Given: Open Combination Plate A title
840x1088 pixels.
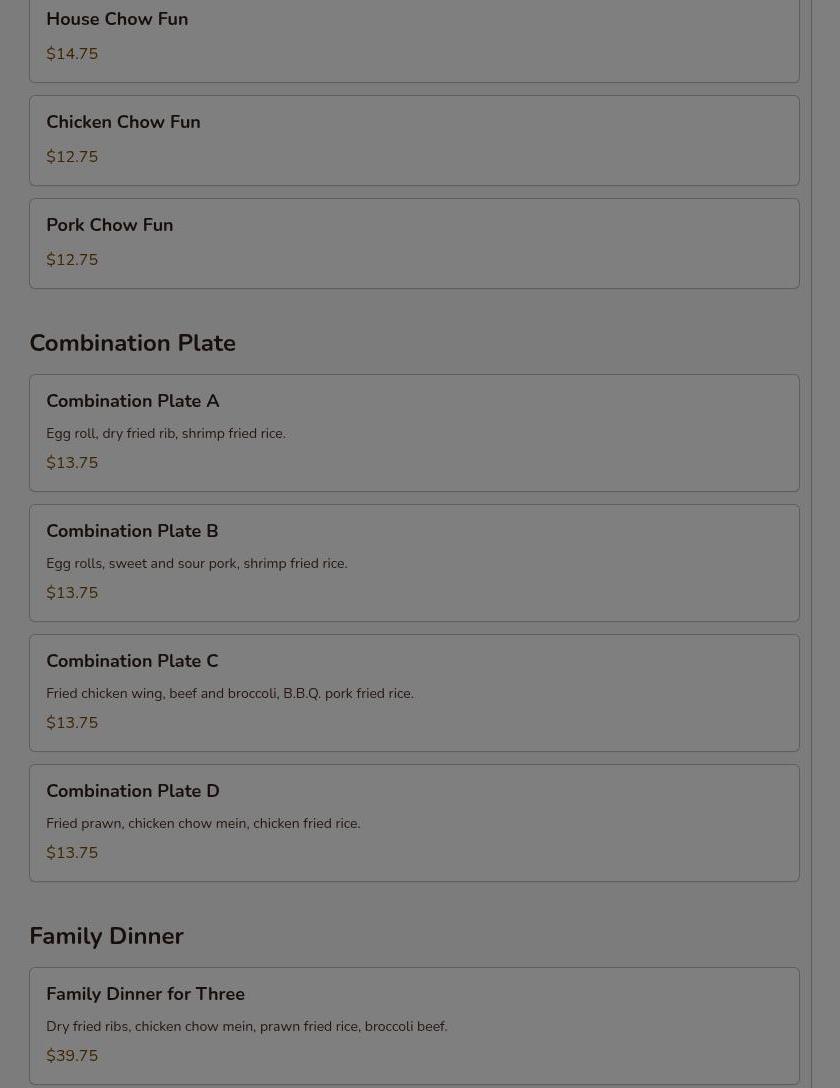Looking at the screenshot, I should (x=133, y=401).
